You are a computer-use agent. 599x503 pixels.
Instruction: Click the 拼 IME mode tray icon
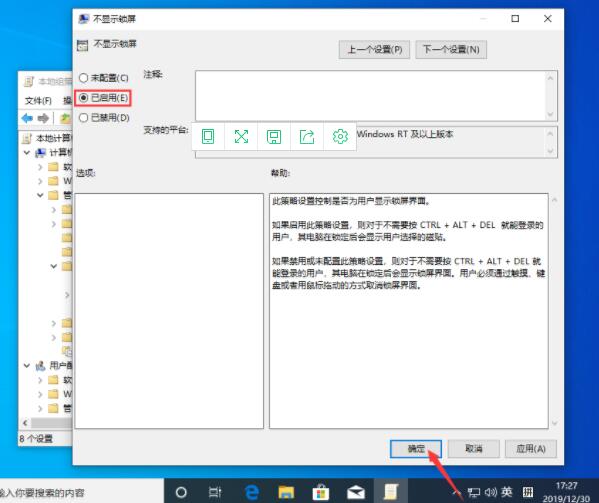[528, 492]
